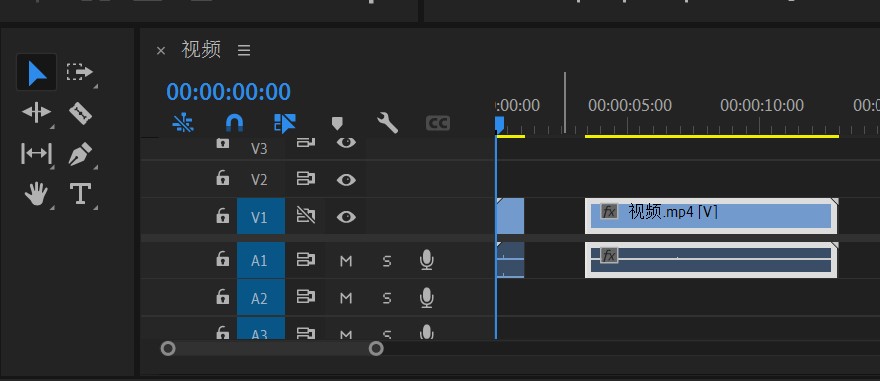This screenshot has height=381, width=880.
Task: Toggle A1 track targeting
Action: point(261,260)
